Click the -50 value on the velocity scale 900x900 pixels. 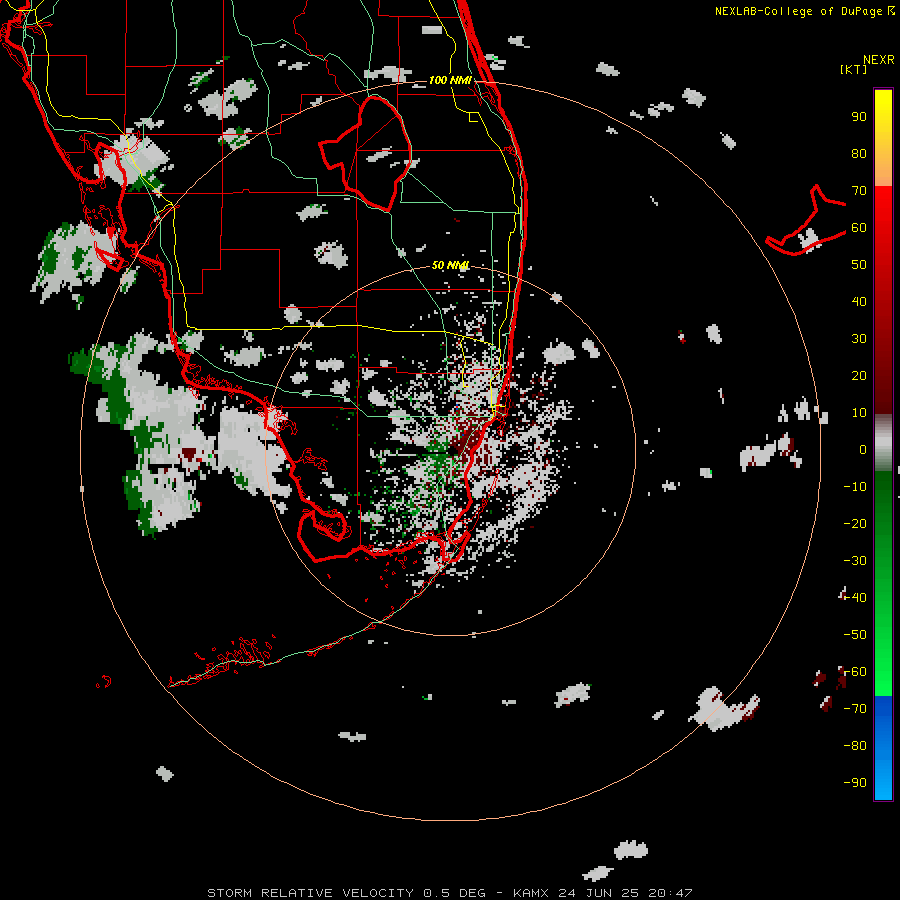click(855, 635)
